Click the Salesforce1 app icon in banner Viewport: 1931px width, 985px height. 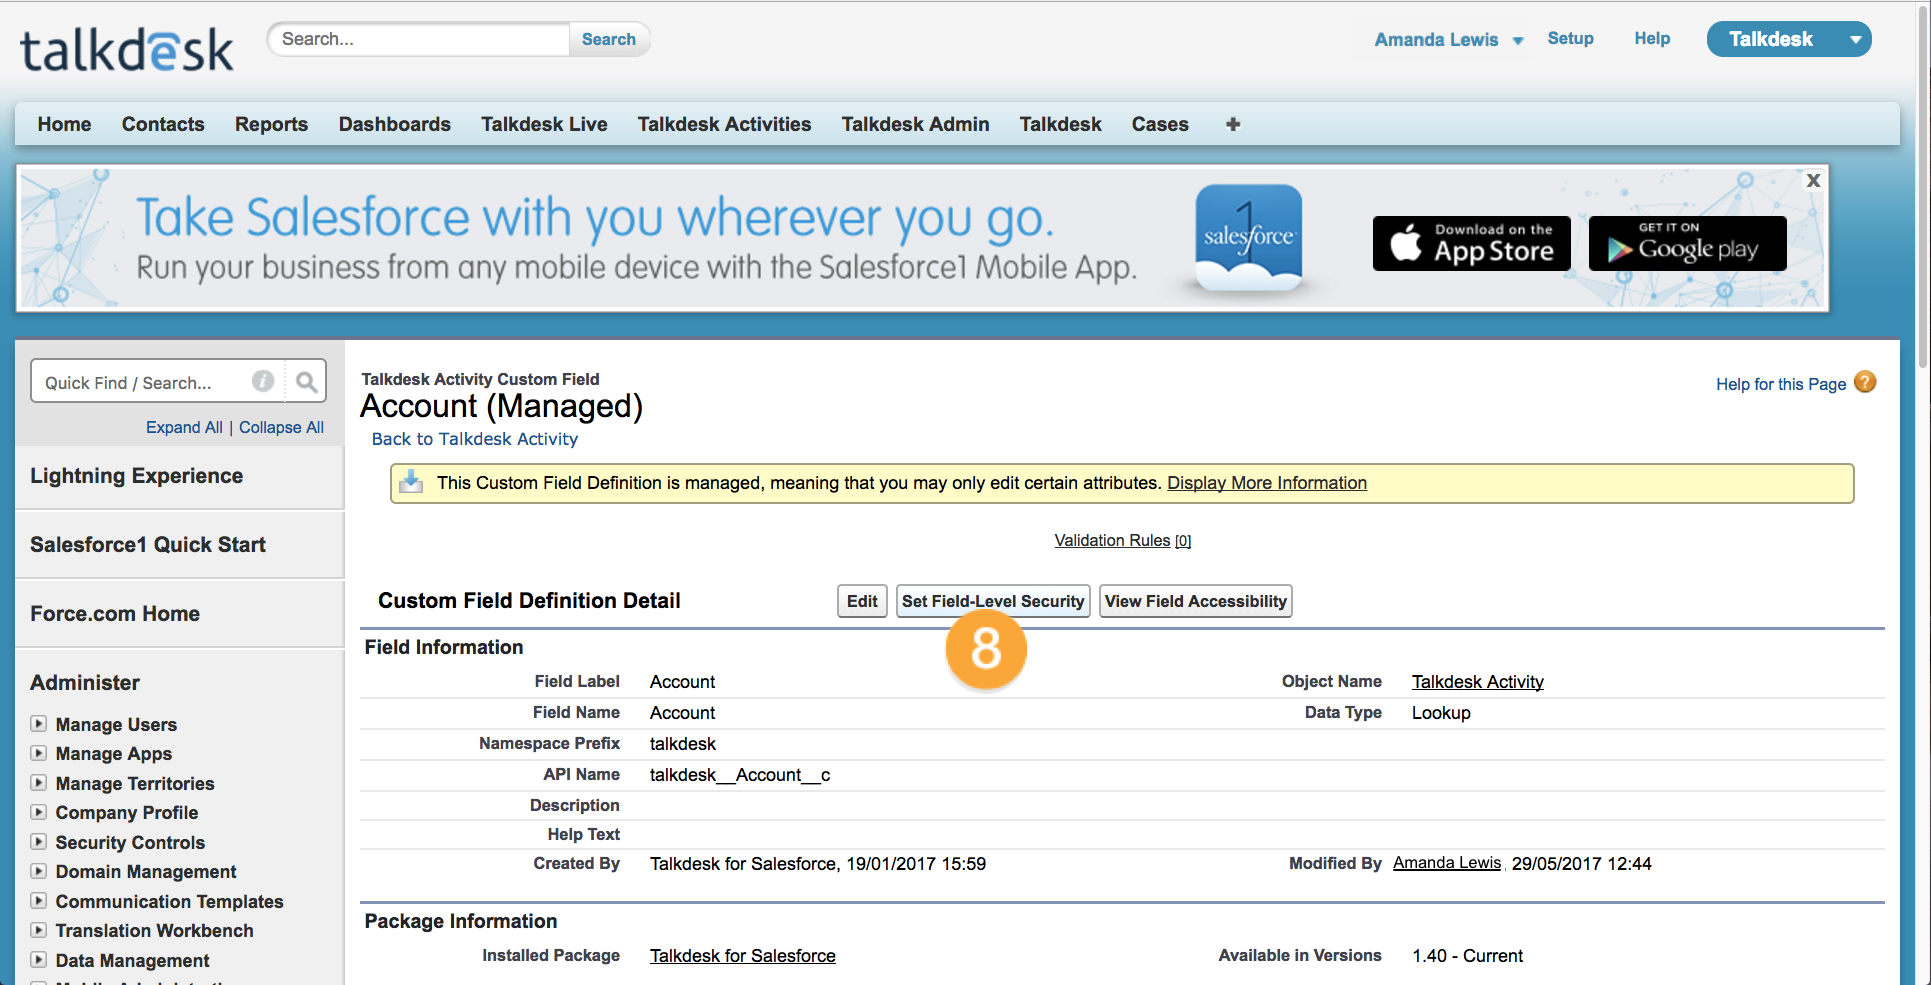click(1249, 238)
